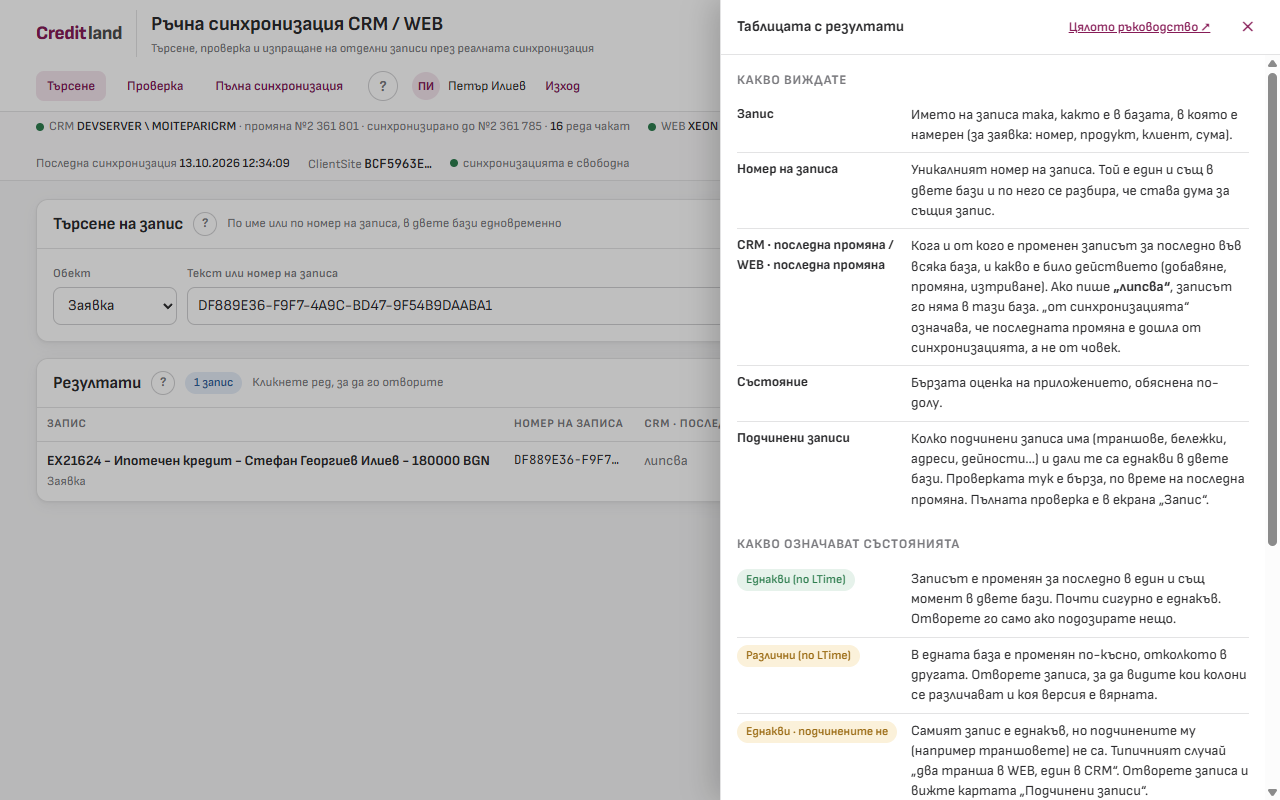This screenshot has width=1280, height=800.
Task: Click the help icon next to Търсене на запис
Action: tap(205, 224)
